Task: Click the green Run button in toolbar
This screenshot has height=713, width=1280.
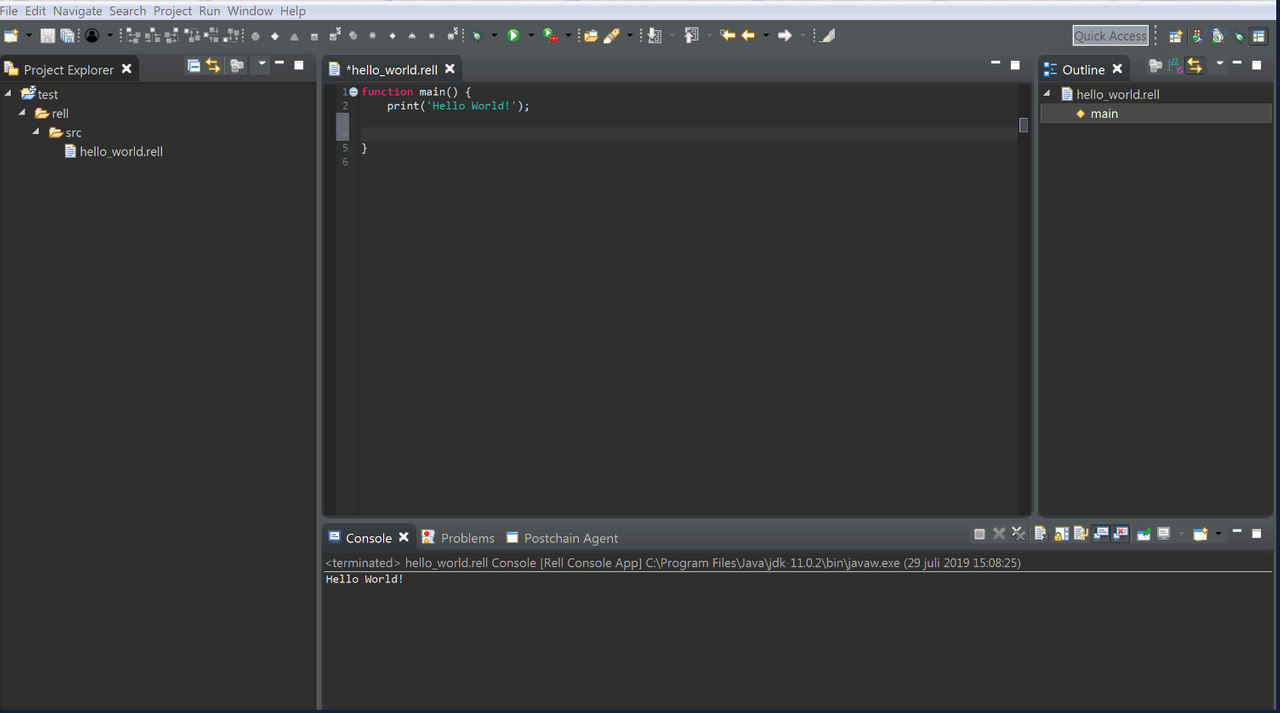Action: (x=513, y=35)
